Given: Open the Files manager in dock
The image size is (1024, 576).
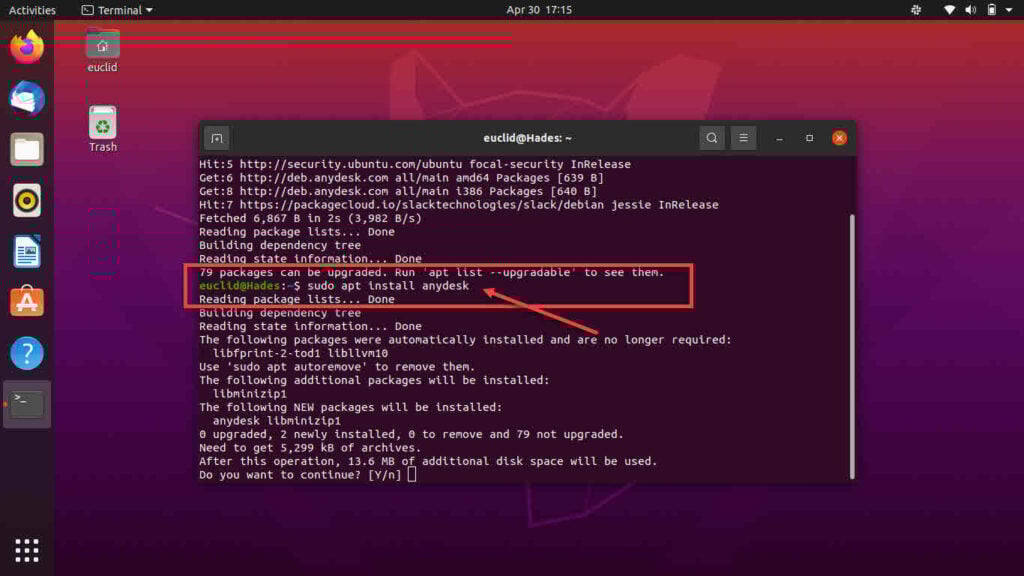Looking at the screenshot, I should (27, 150).
